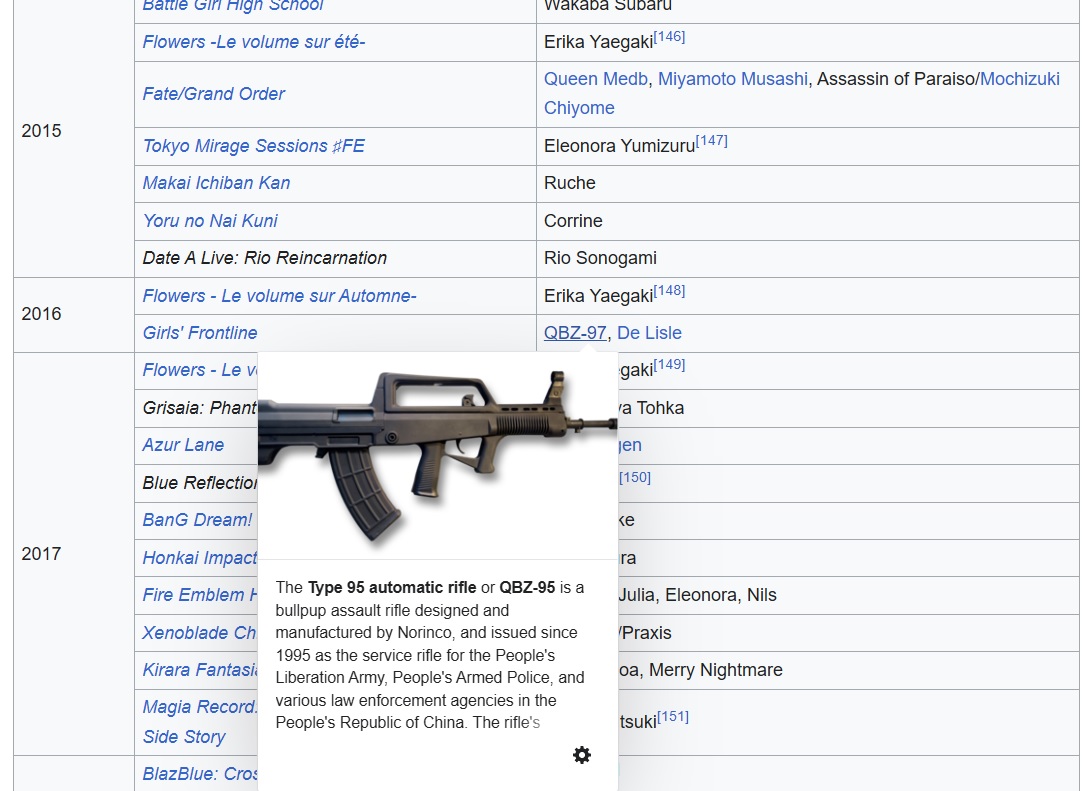Open the BanG Dream! link
1089x791 pixels.
[197, 520]
